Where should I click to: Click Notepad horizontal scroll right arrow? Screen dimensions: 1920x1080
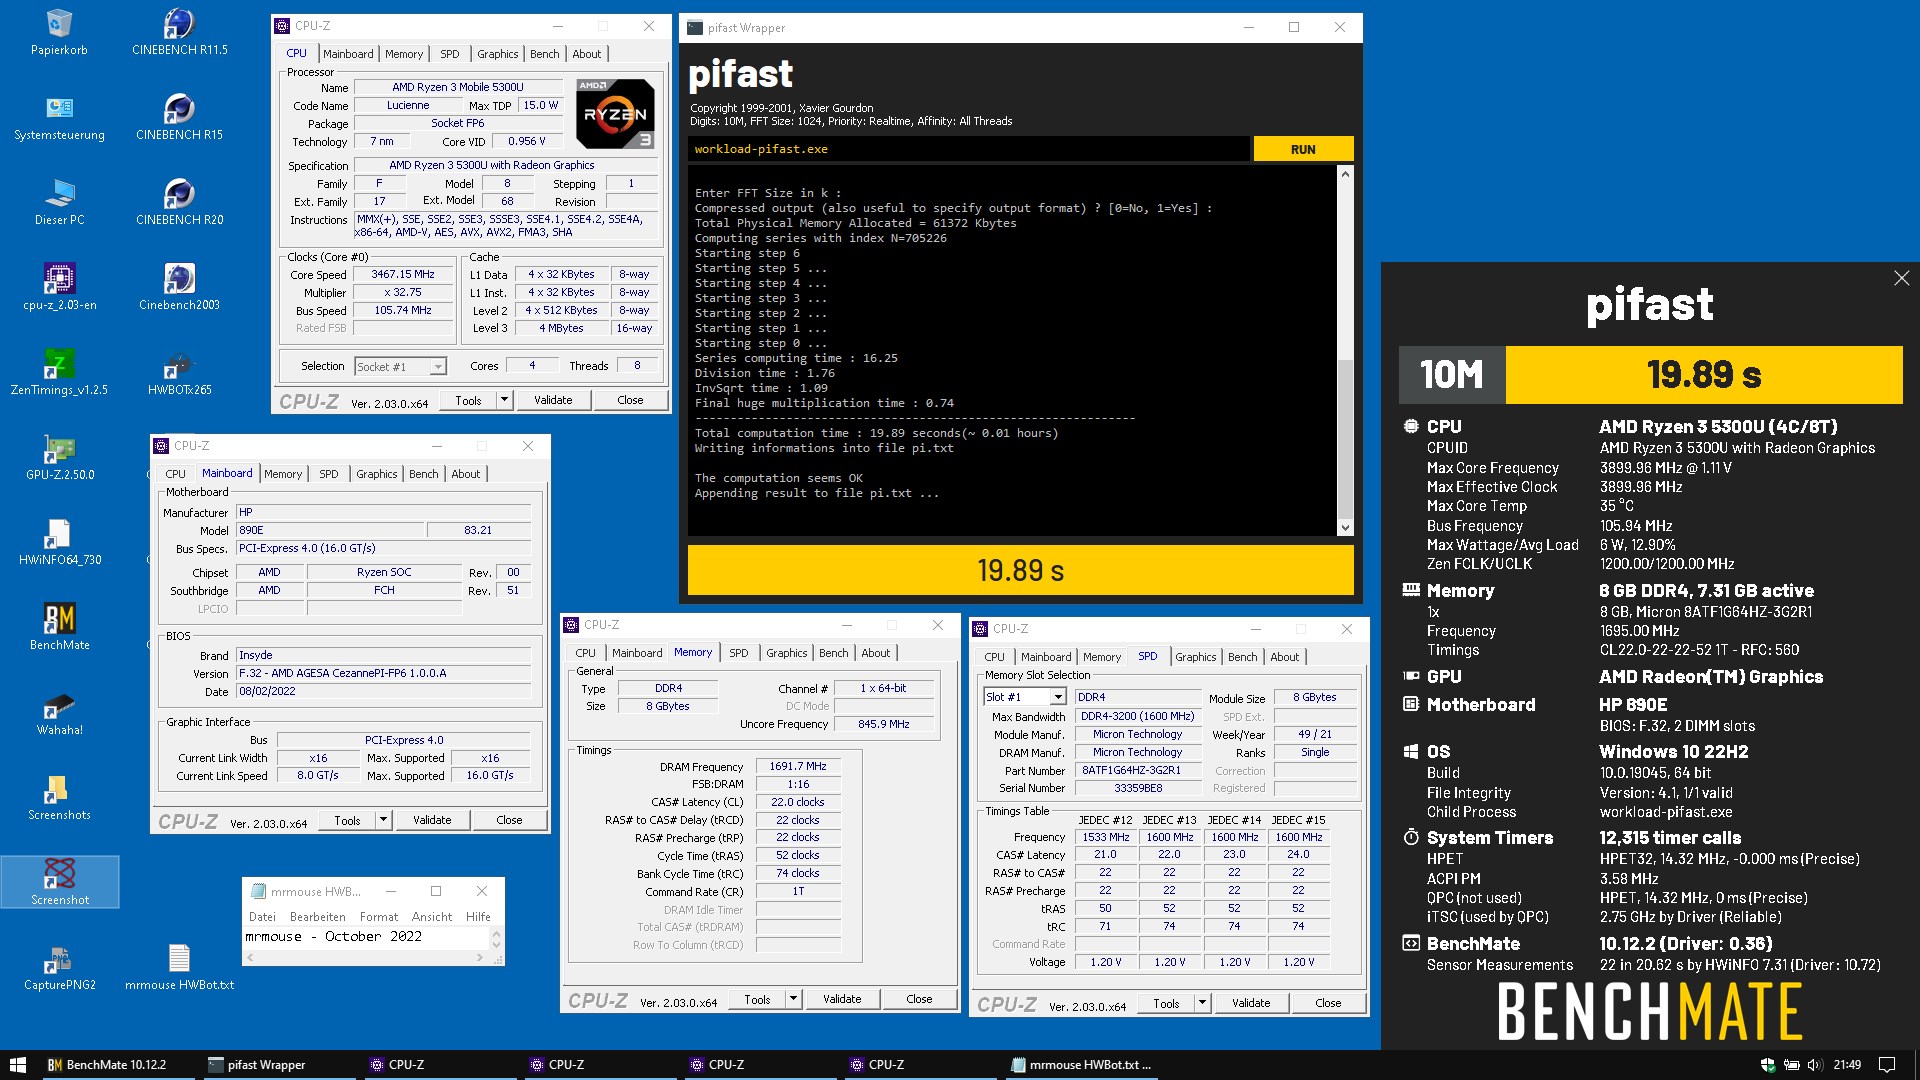coord(480,957)
